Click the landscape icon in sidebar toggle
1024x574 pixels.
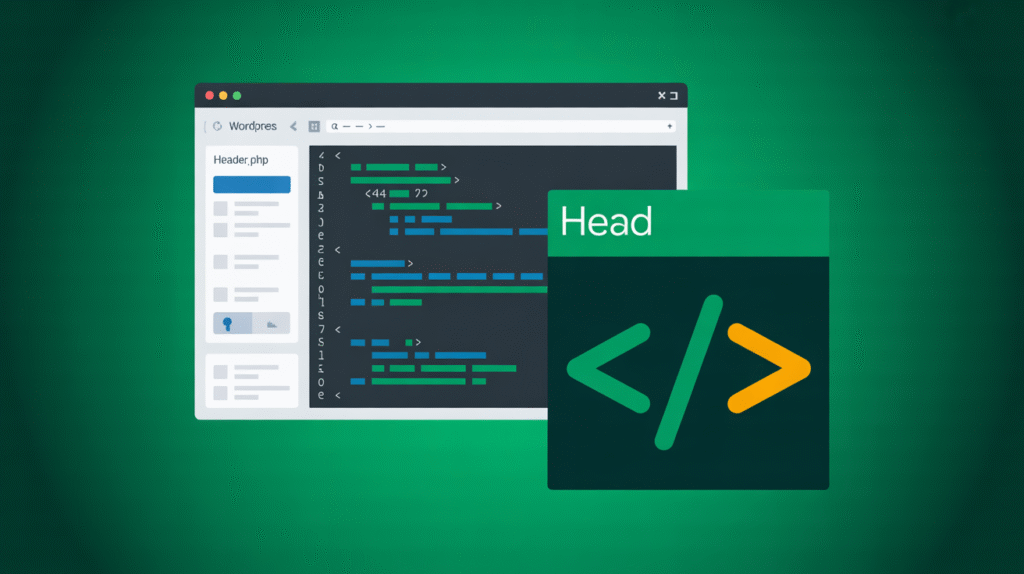click(x=270, y=323)
